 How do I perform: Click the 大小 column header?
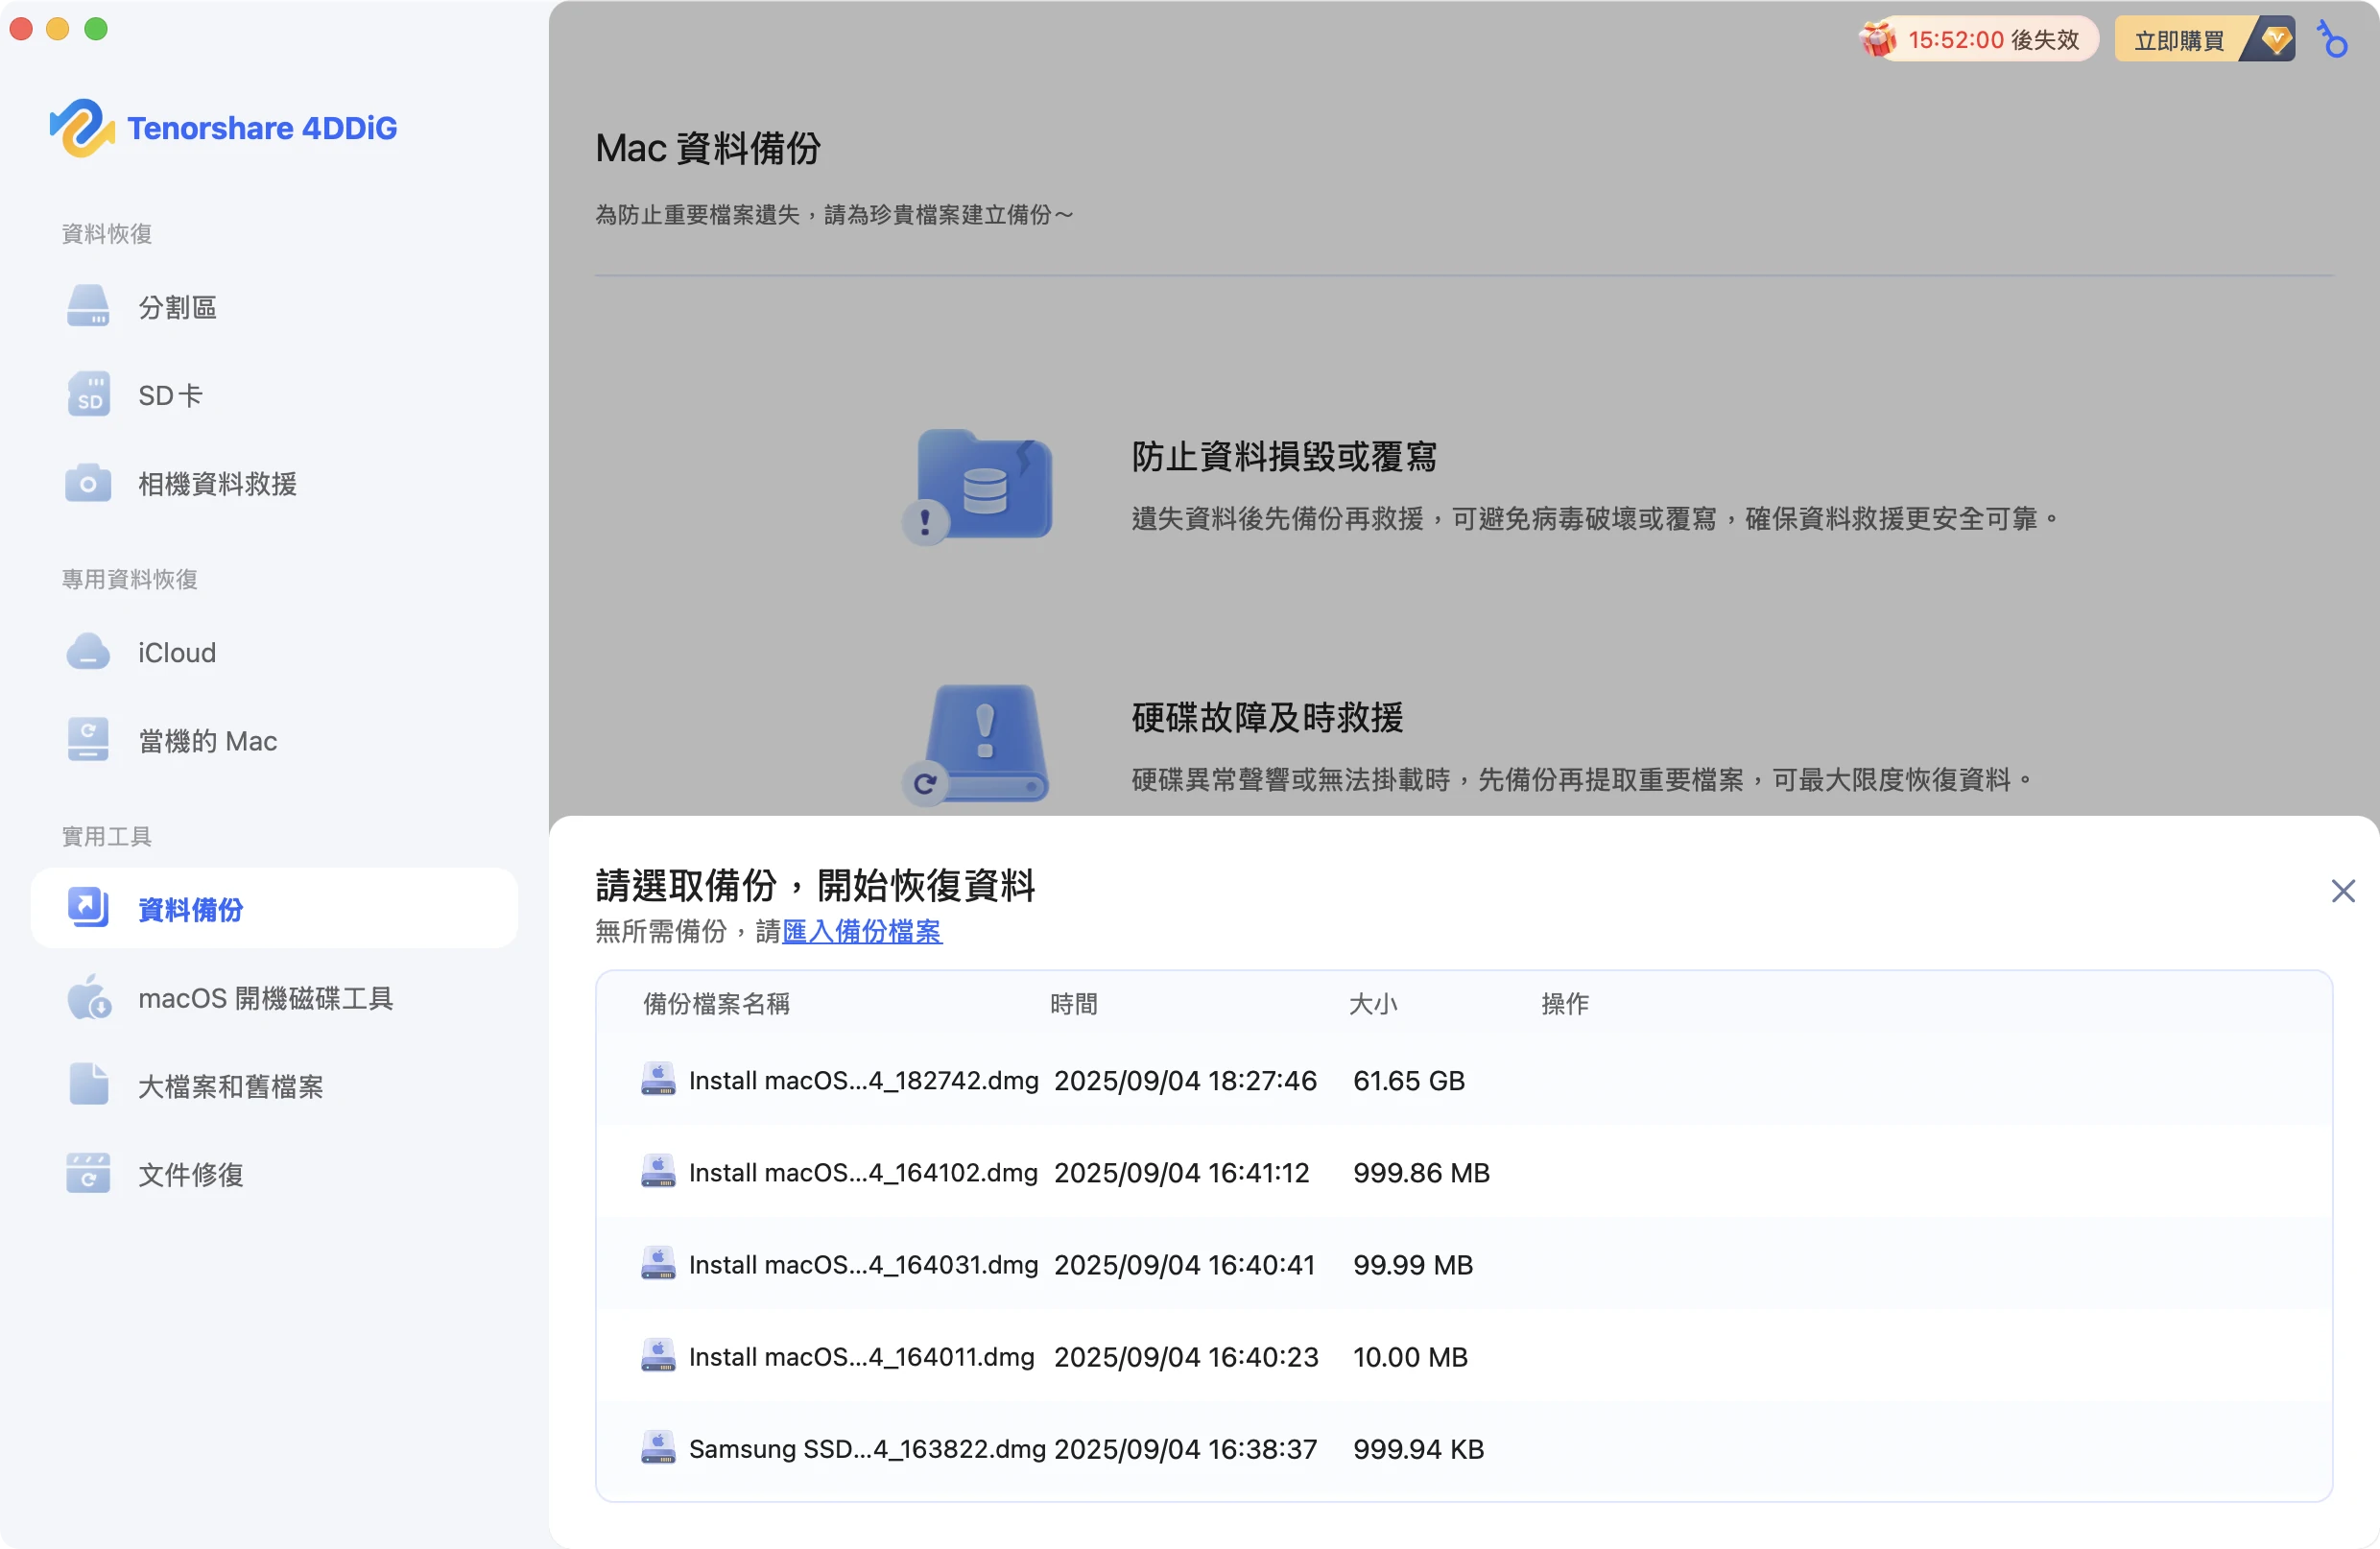coord(1373,1003)
